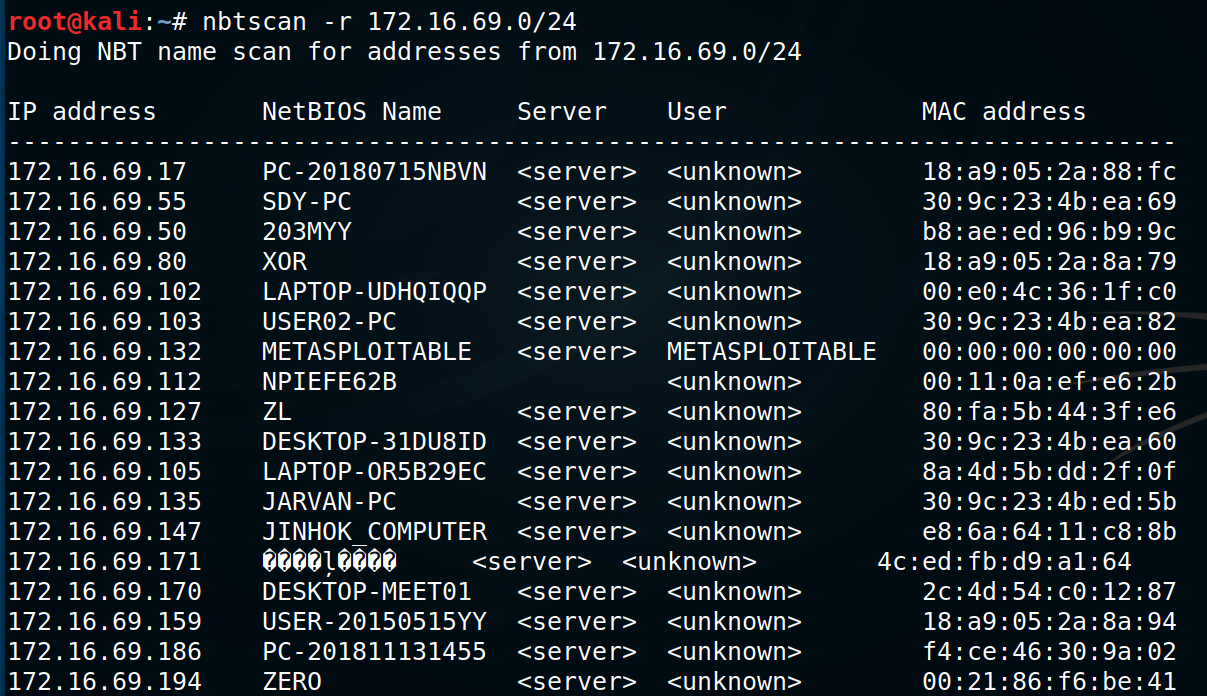Click the XOR NetBIOS name entry
The width and height of the screenshot is (1207, 696).
[284, 262]
